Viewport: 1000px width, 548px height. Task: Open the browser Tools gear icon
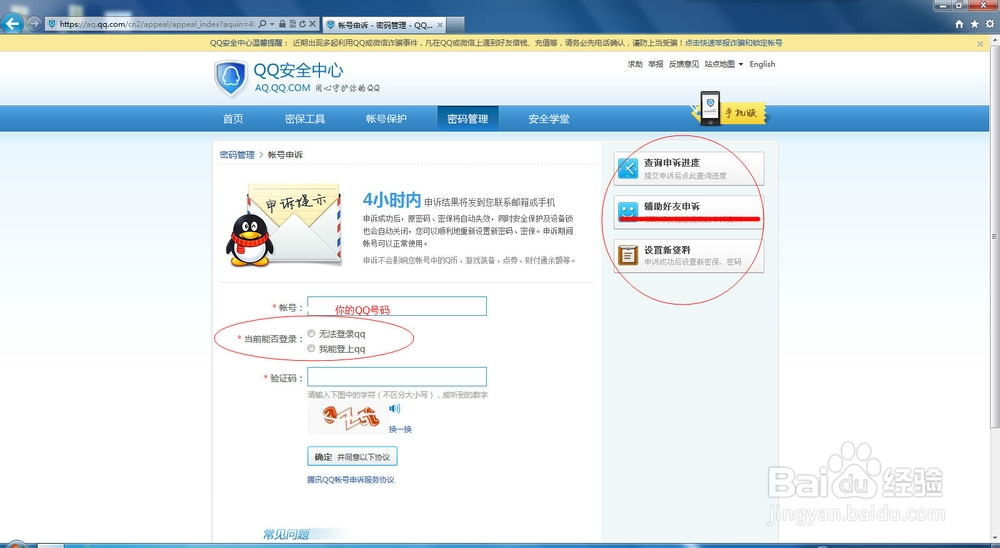(990, 24)
